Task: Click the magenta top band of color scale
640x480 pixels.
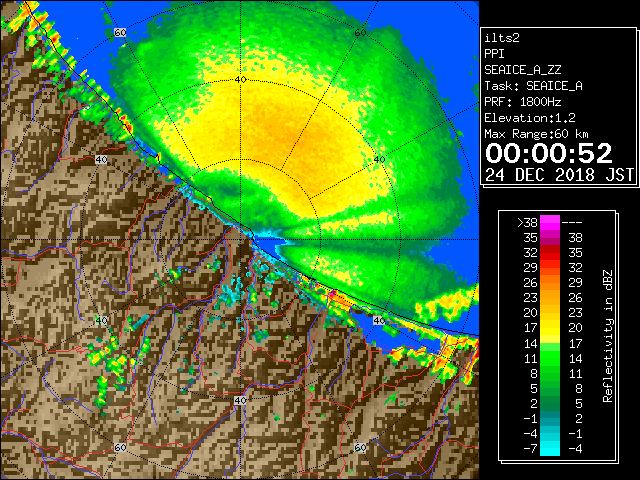Action: tap(550, 223)
